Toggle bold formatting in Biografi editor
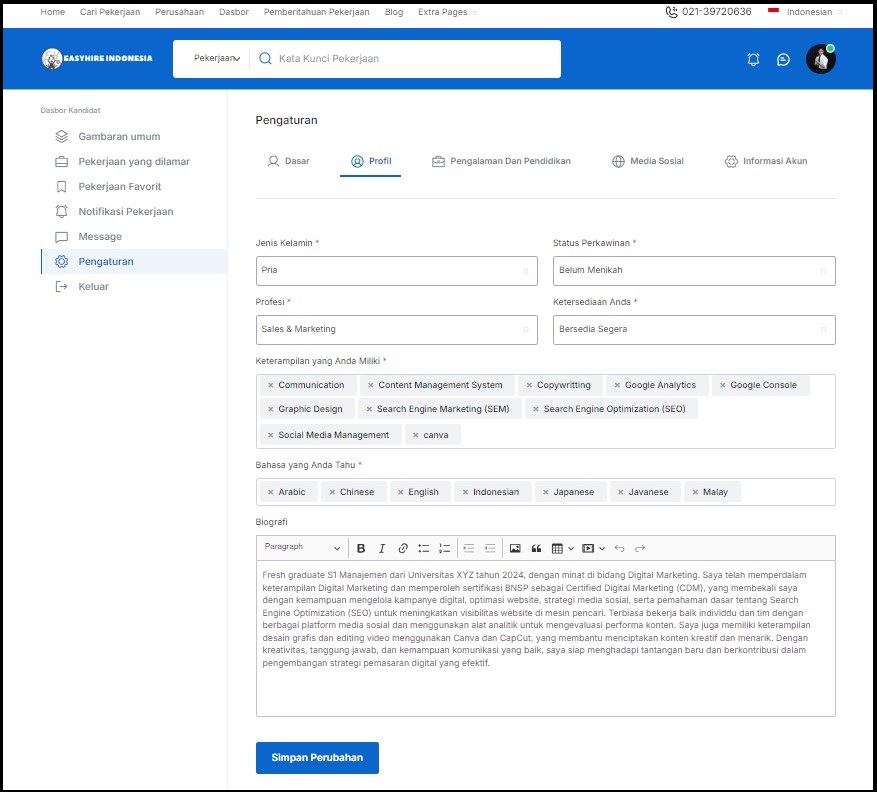877x792 pixels. 361,548
